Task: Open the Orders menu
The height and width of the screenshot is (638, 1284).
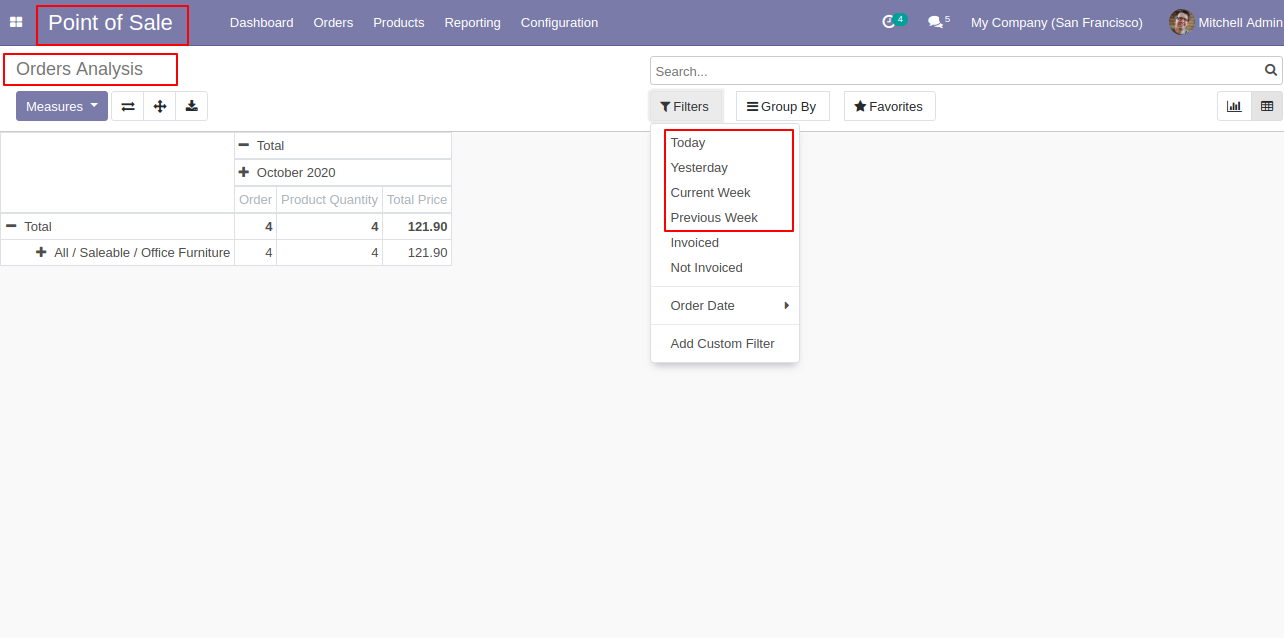Action: (333, 22)
